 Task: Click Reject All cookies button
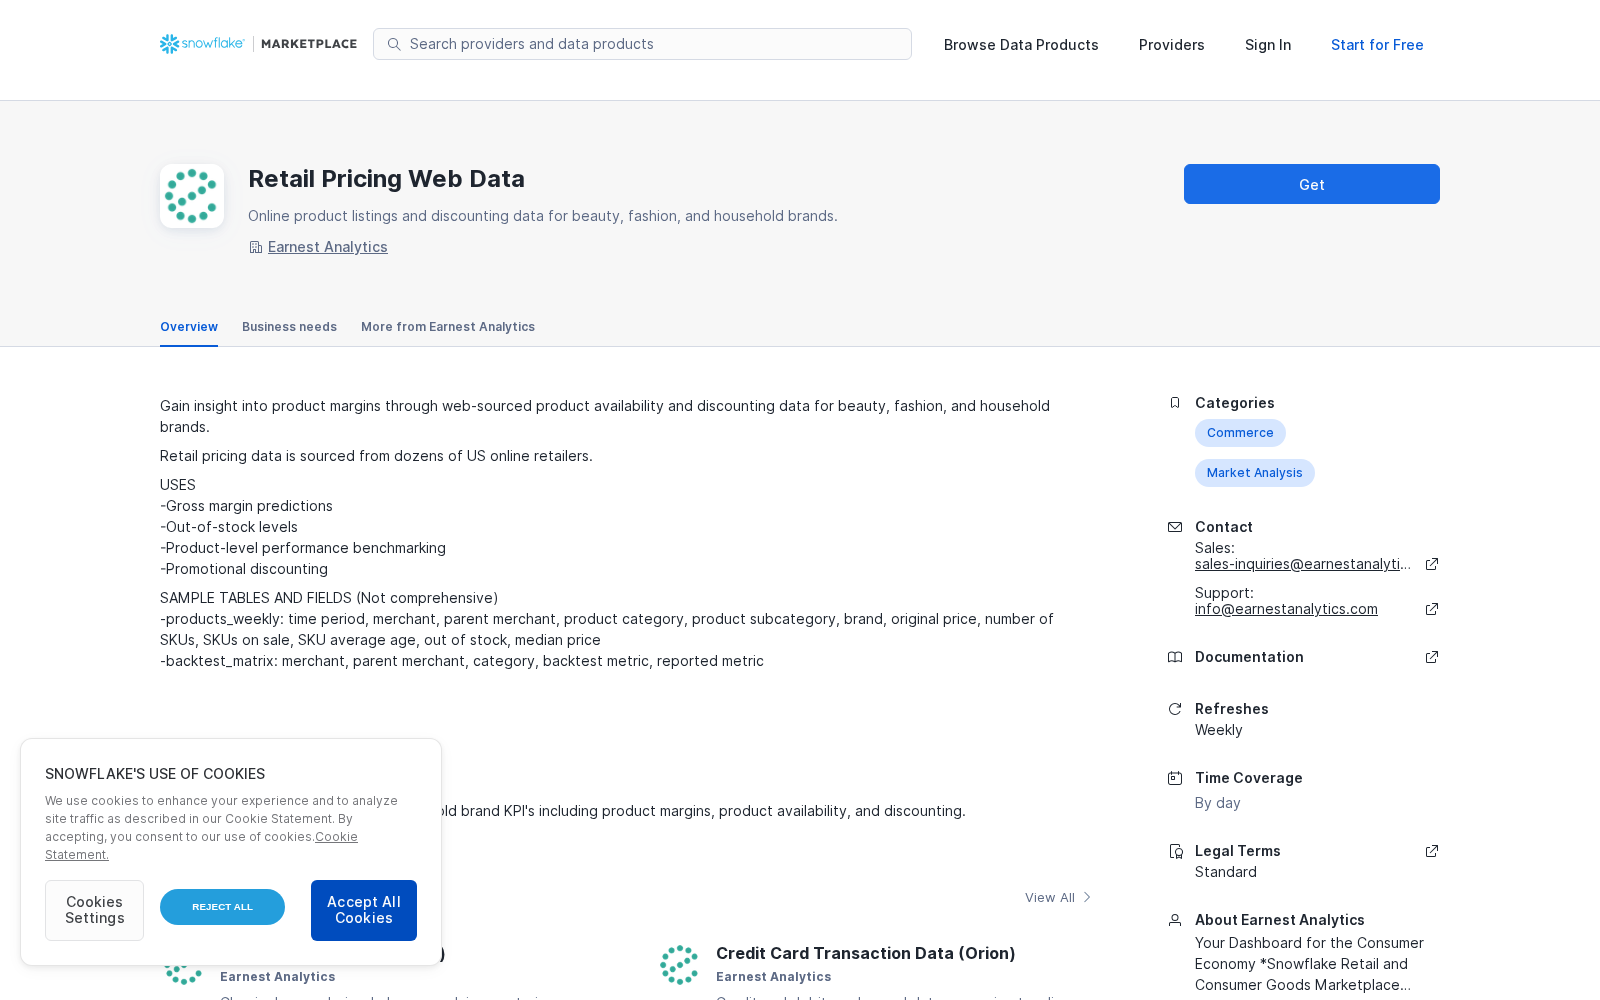222,907
